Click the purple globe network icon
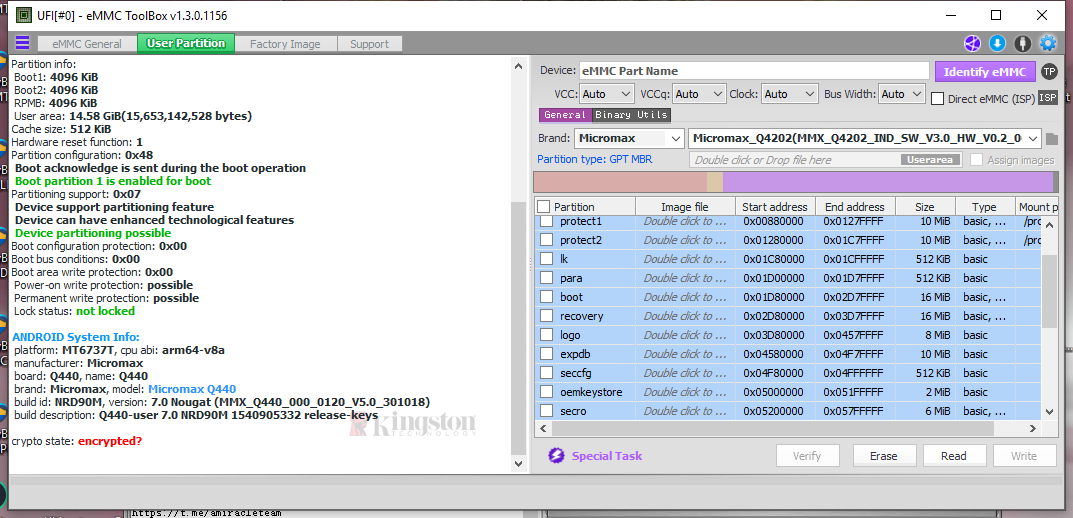Screen dimensions: 1073x518 [x=972, y=43]
